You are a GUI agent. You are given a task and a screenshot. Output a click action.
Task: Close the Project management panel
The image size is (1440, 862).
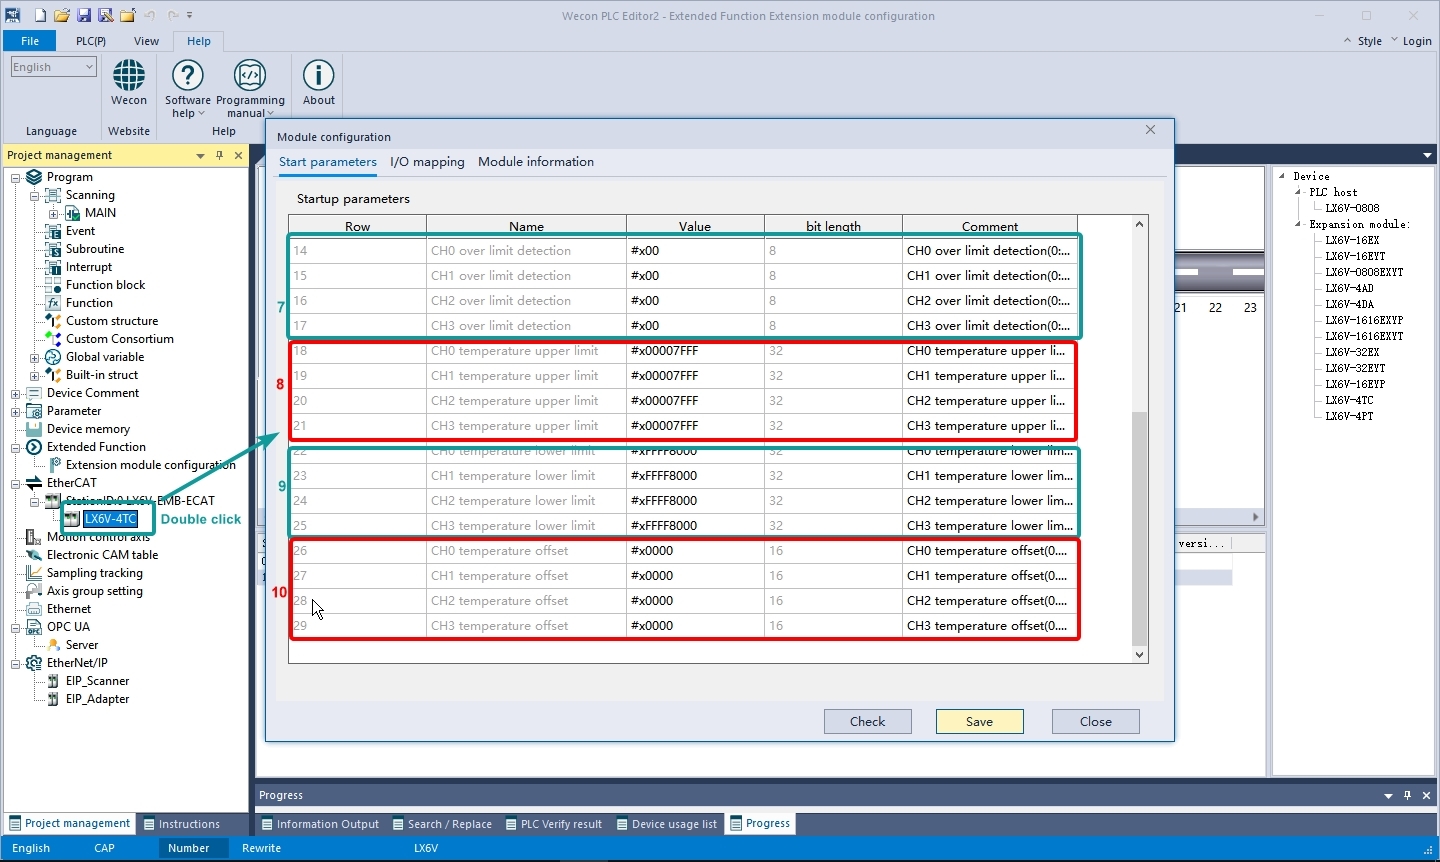click(238, 155)
